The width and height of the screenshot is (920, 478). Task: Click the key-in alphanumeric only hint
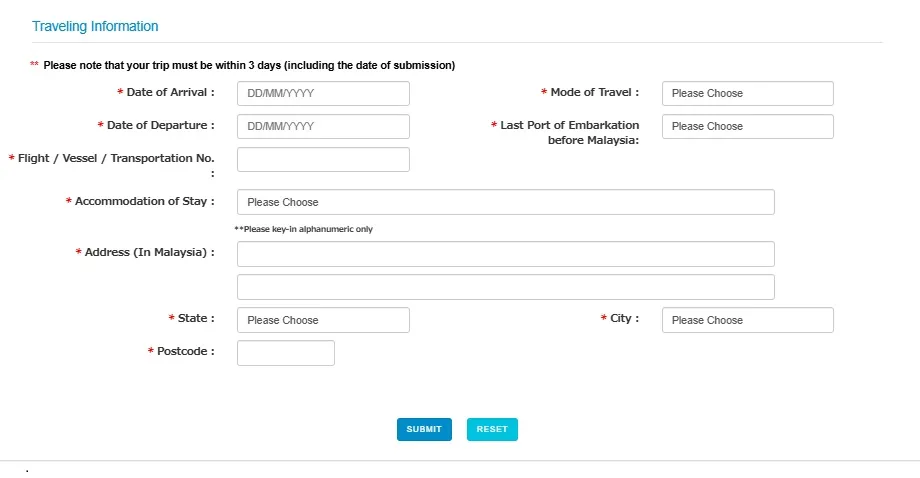pos(304,229)
